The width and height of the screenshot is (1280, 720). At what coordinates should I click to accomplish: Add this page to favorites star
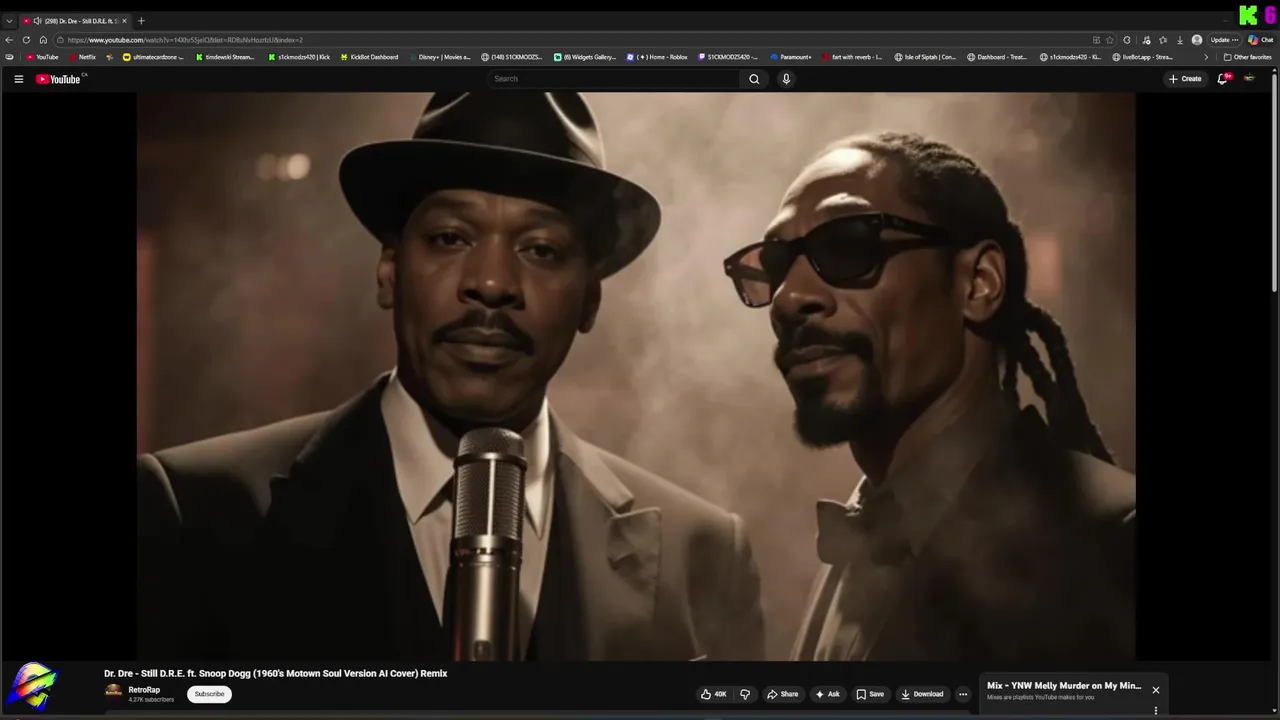[1110, 40]
